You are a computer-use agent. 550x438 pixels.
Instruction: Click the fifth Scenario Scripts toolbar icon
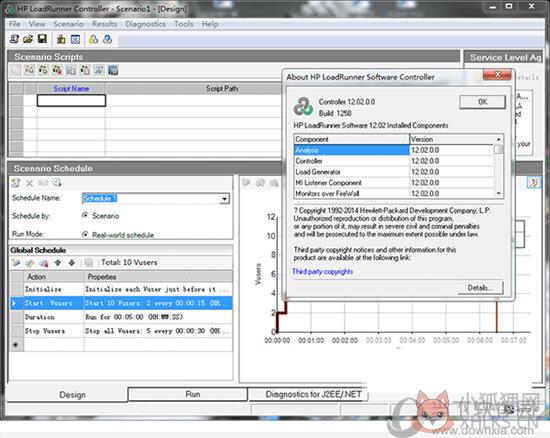tap(71, 70)
